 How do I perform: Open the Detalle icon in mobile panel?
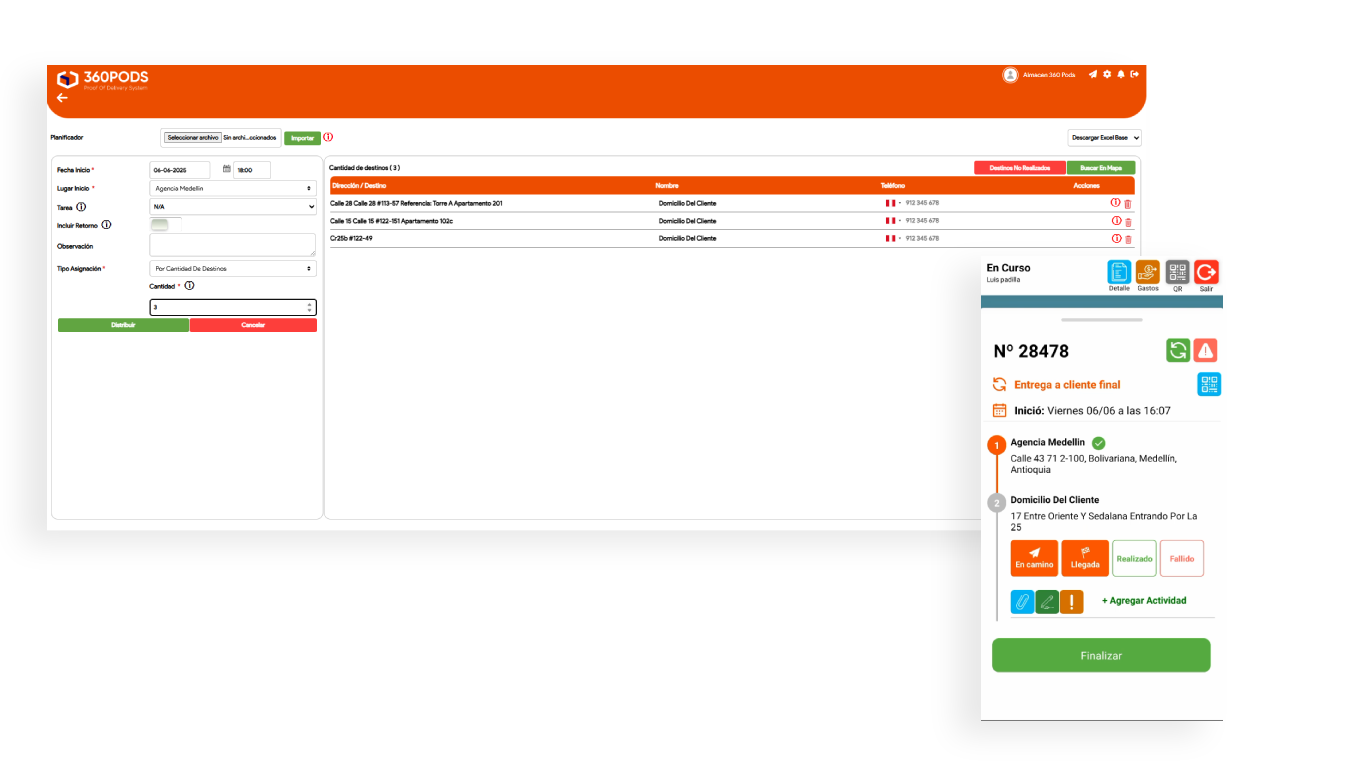click(1119, 272)
